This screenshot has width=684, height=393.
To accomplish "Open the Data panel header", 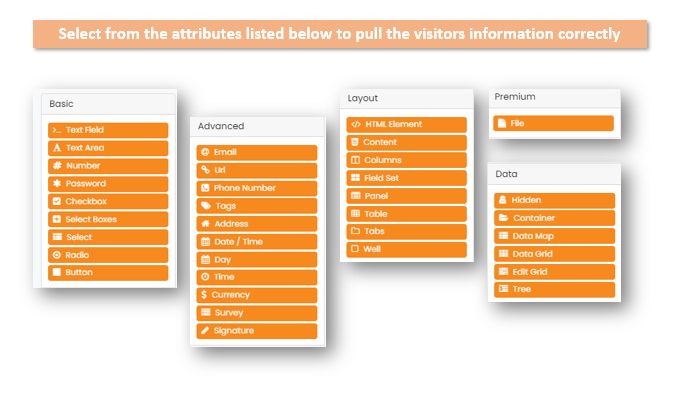I will pos(554,174).
